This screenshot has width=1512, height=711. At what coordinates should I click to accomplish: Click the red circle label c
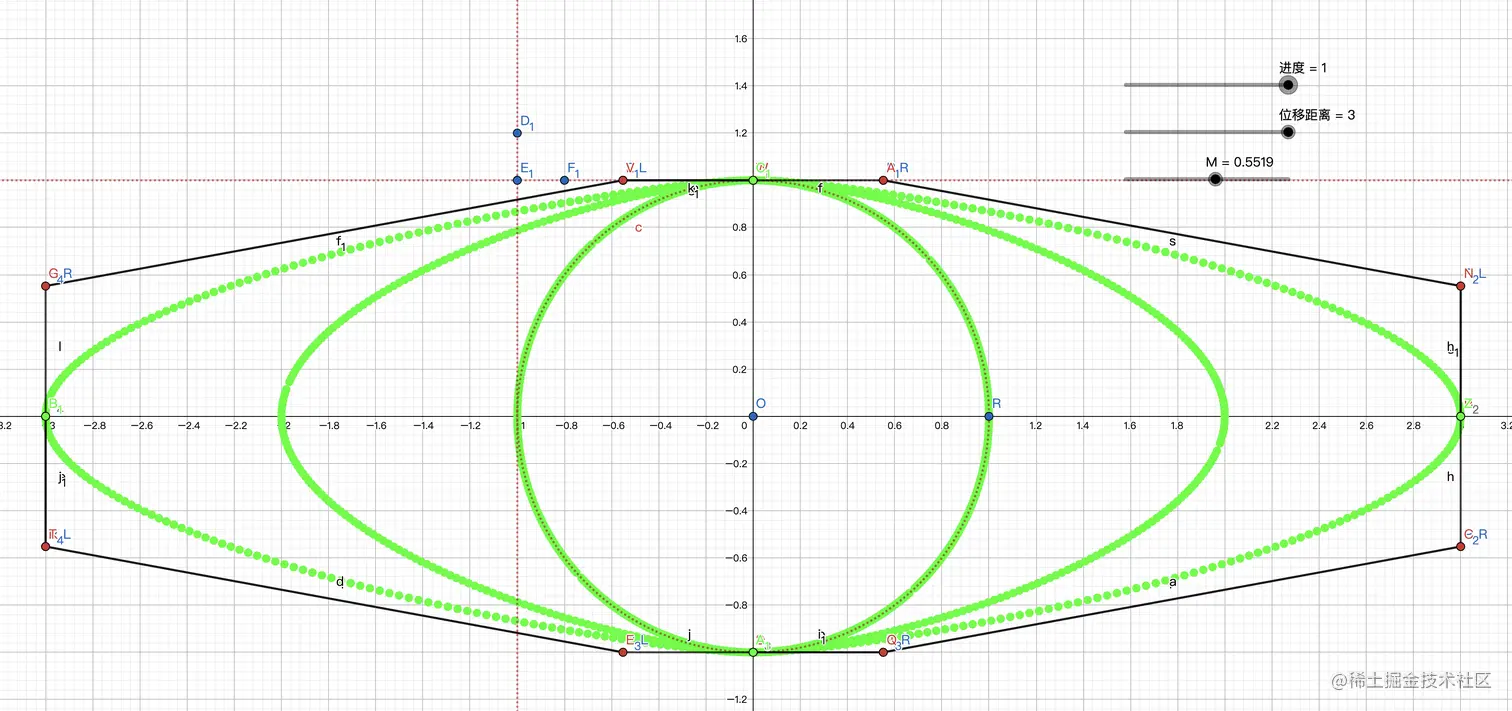[x=638, y=229]
